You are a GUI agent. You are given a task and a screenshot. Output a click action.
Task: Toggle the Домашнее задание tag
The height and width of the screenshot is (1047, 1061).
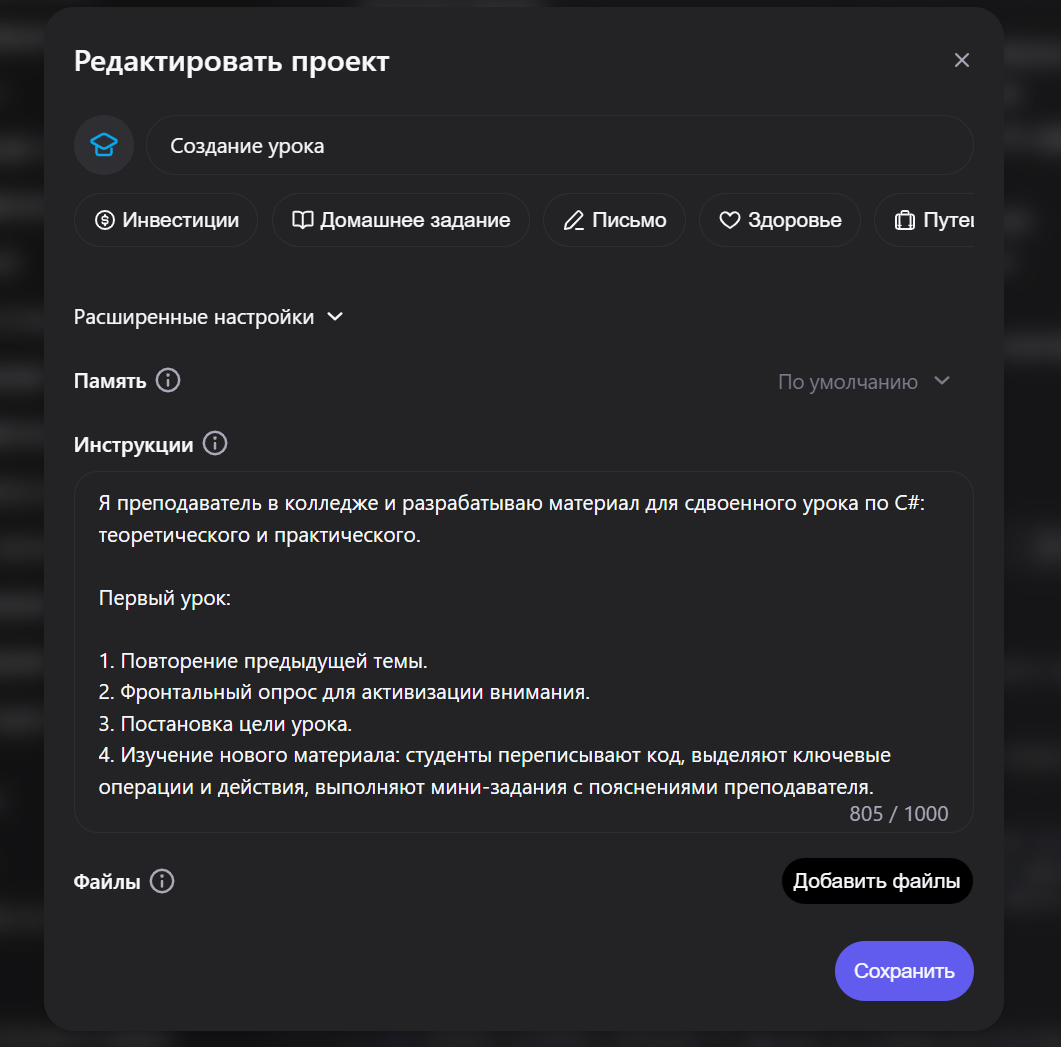[x=400, y=219]
